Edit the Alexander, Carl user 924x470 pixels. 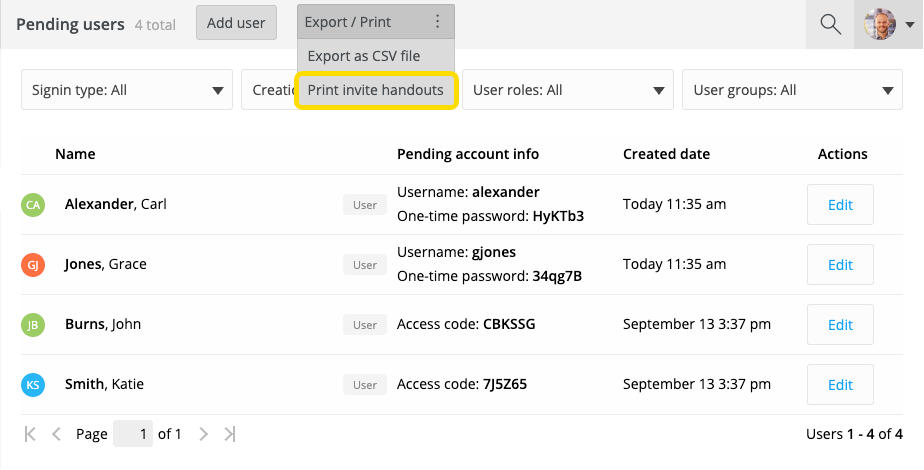[x=840, y=204]
